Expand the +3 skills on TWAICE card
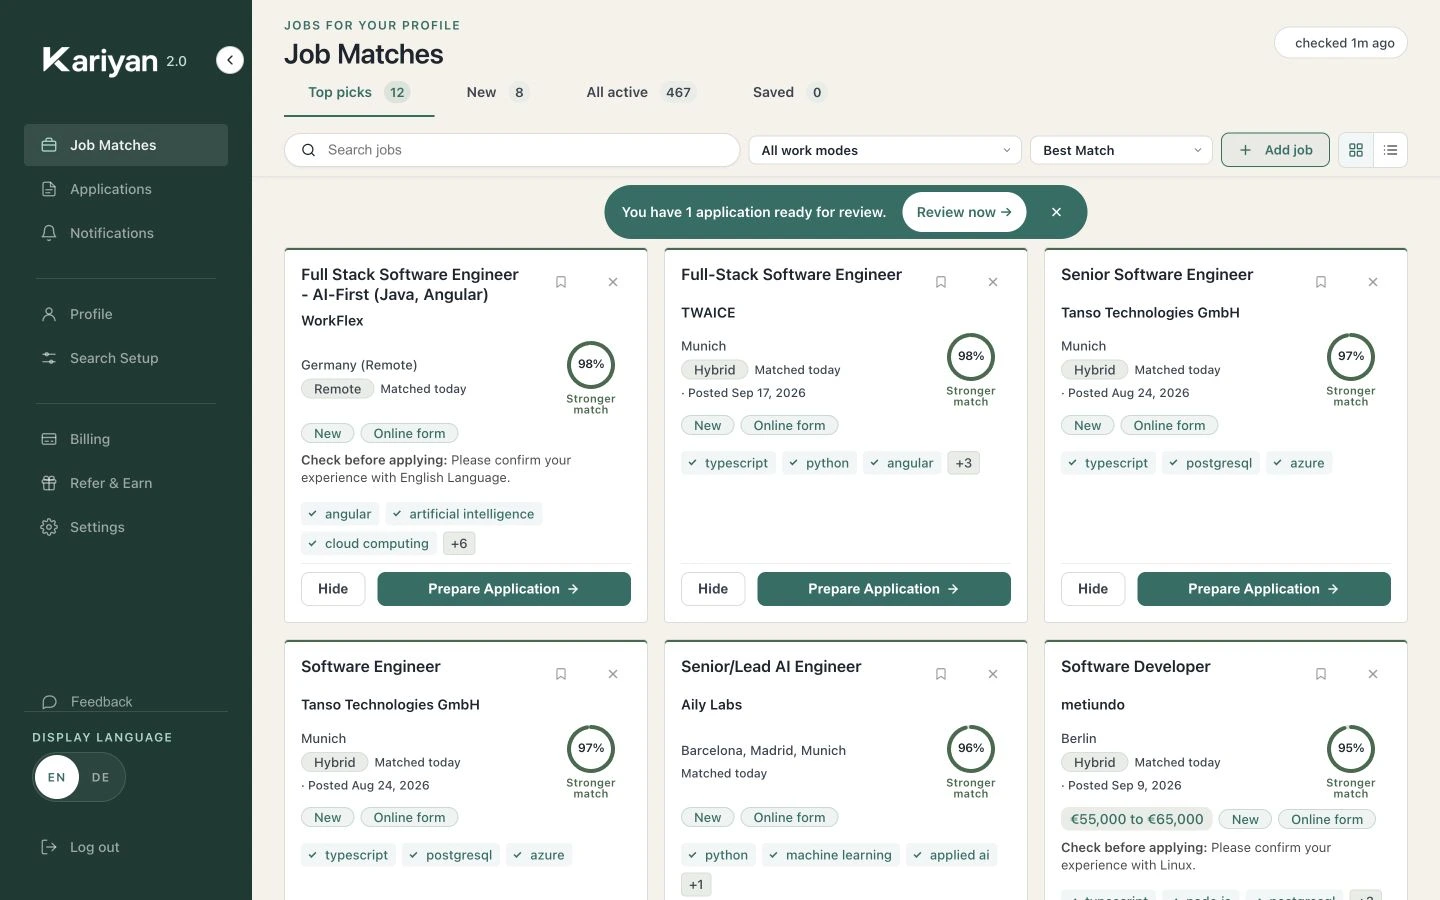The height and width of the screenshot is (900, 1440). pos(963,463)
